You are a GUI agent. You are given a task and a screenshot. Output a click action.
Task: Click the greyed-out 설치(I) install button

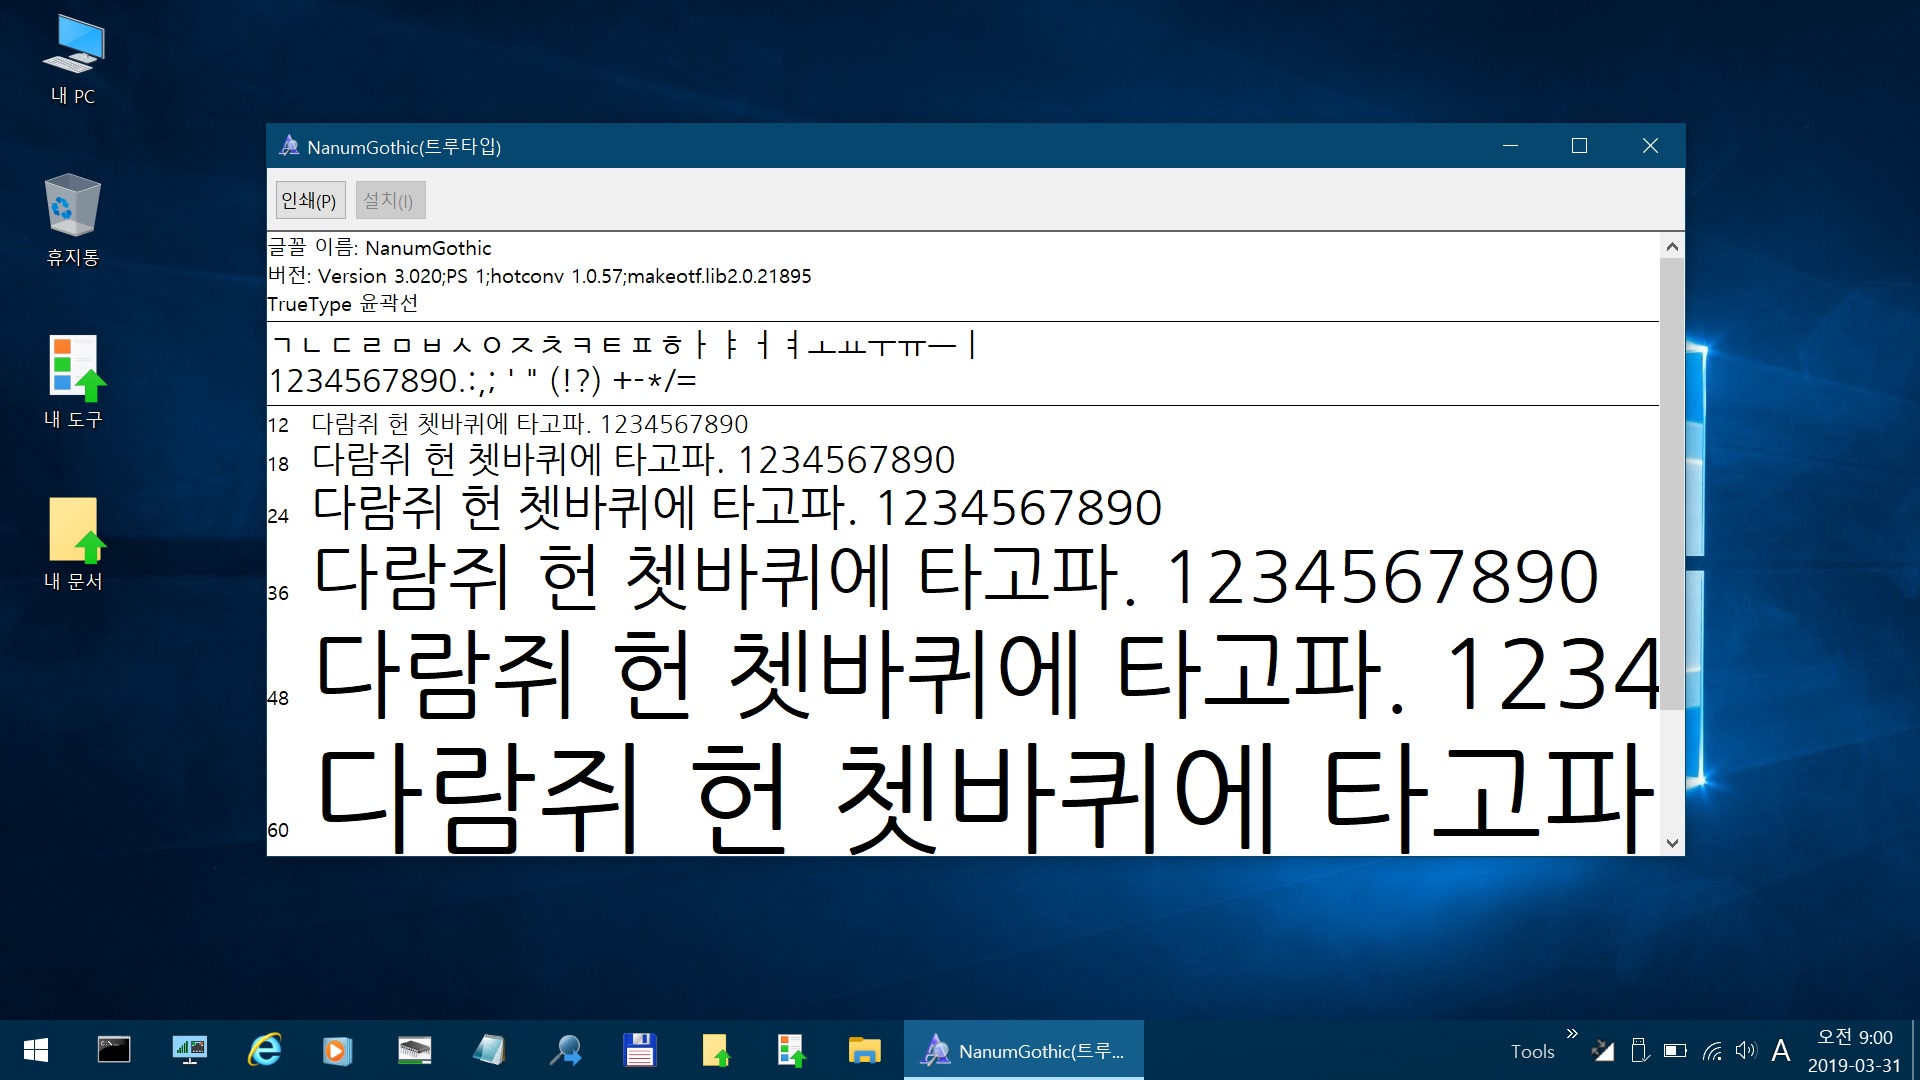[x=390, y=200]
